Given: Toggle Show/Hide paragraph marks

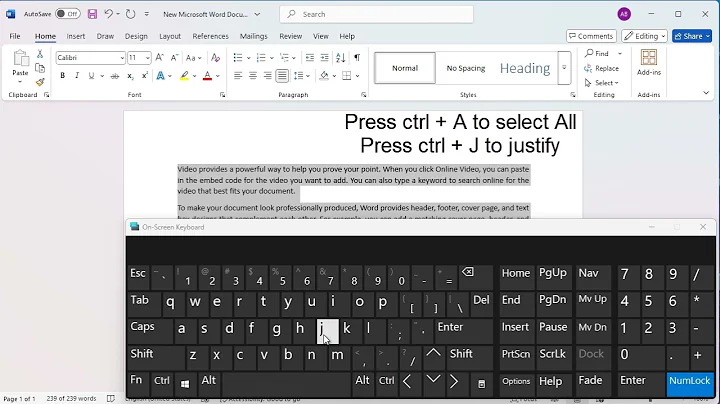Looking at the screenshot, I should pyautogui.click(x=357, y=57).
